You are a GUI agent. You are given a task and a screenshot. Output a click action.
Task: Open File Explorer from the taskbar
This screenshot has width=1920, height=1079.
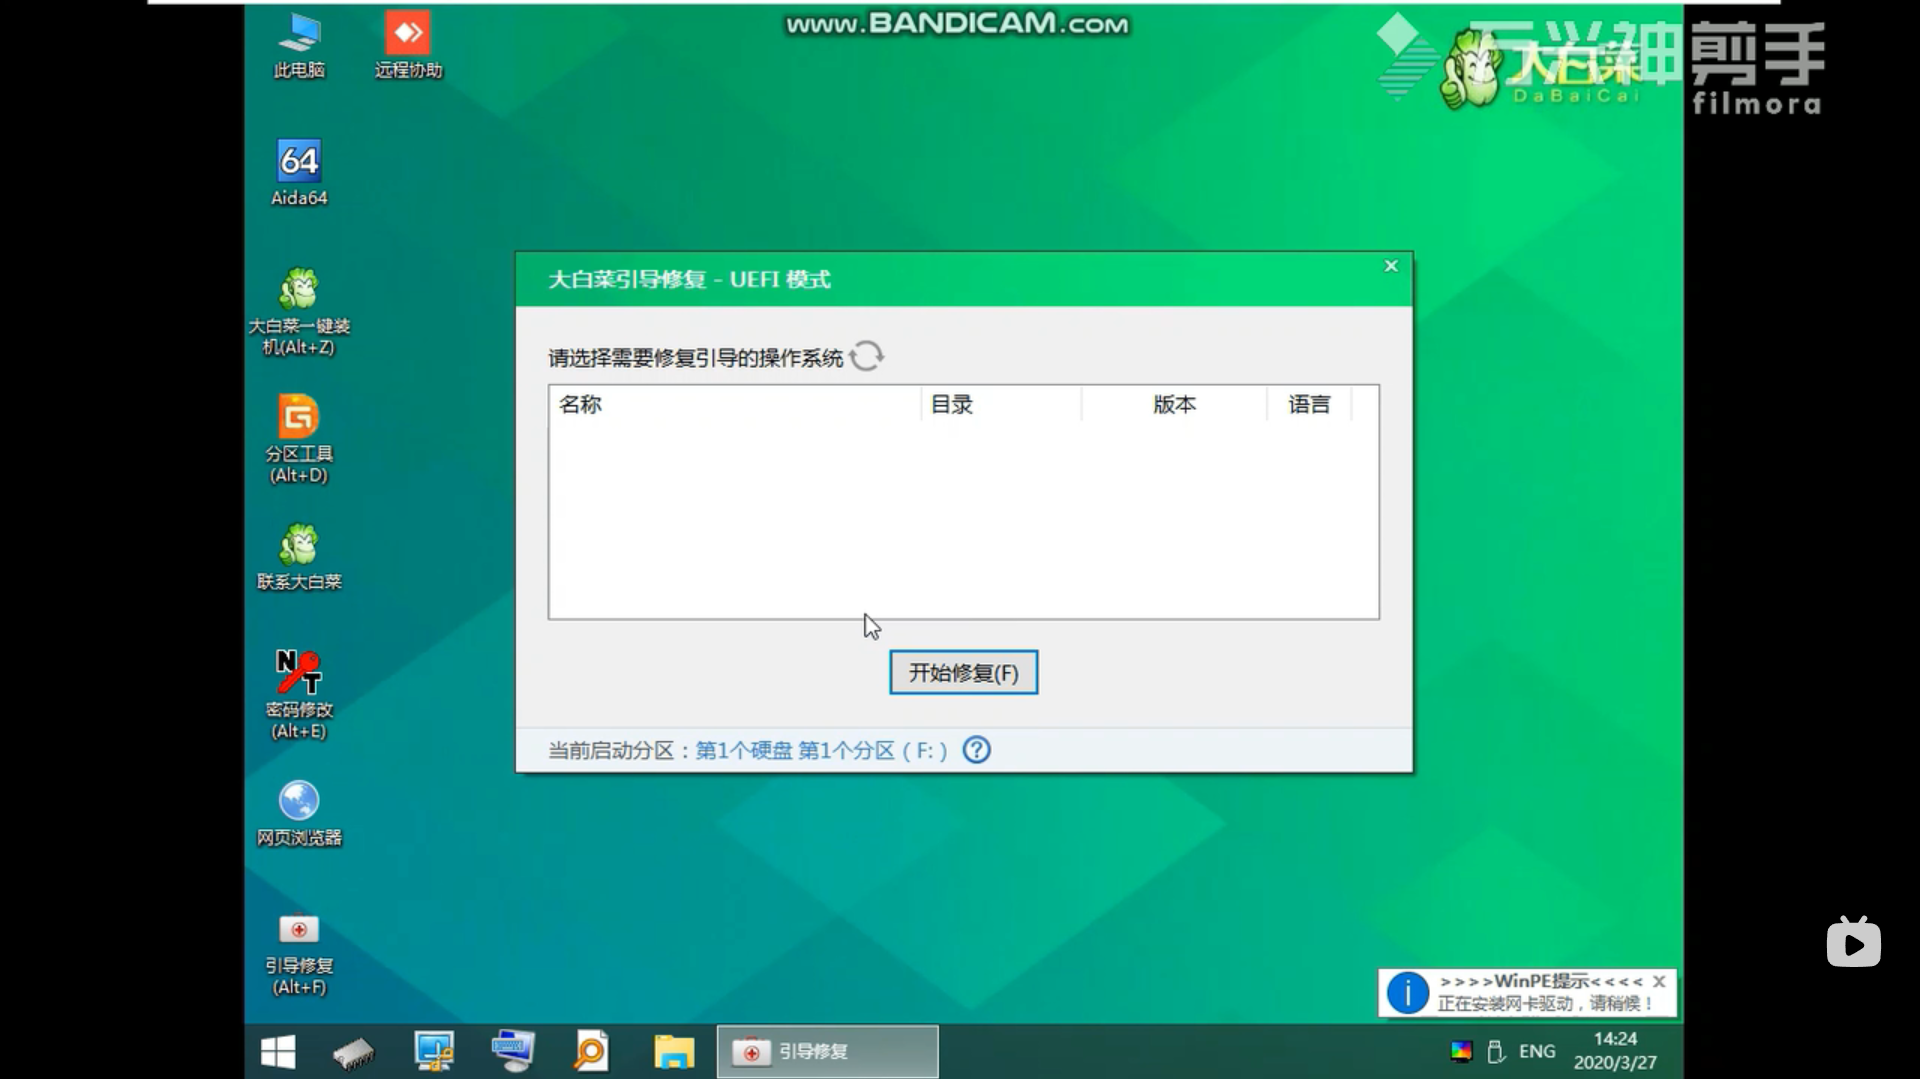(674, 1051)
